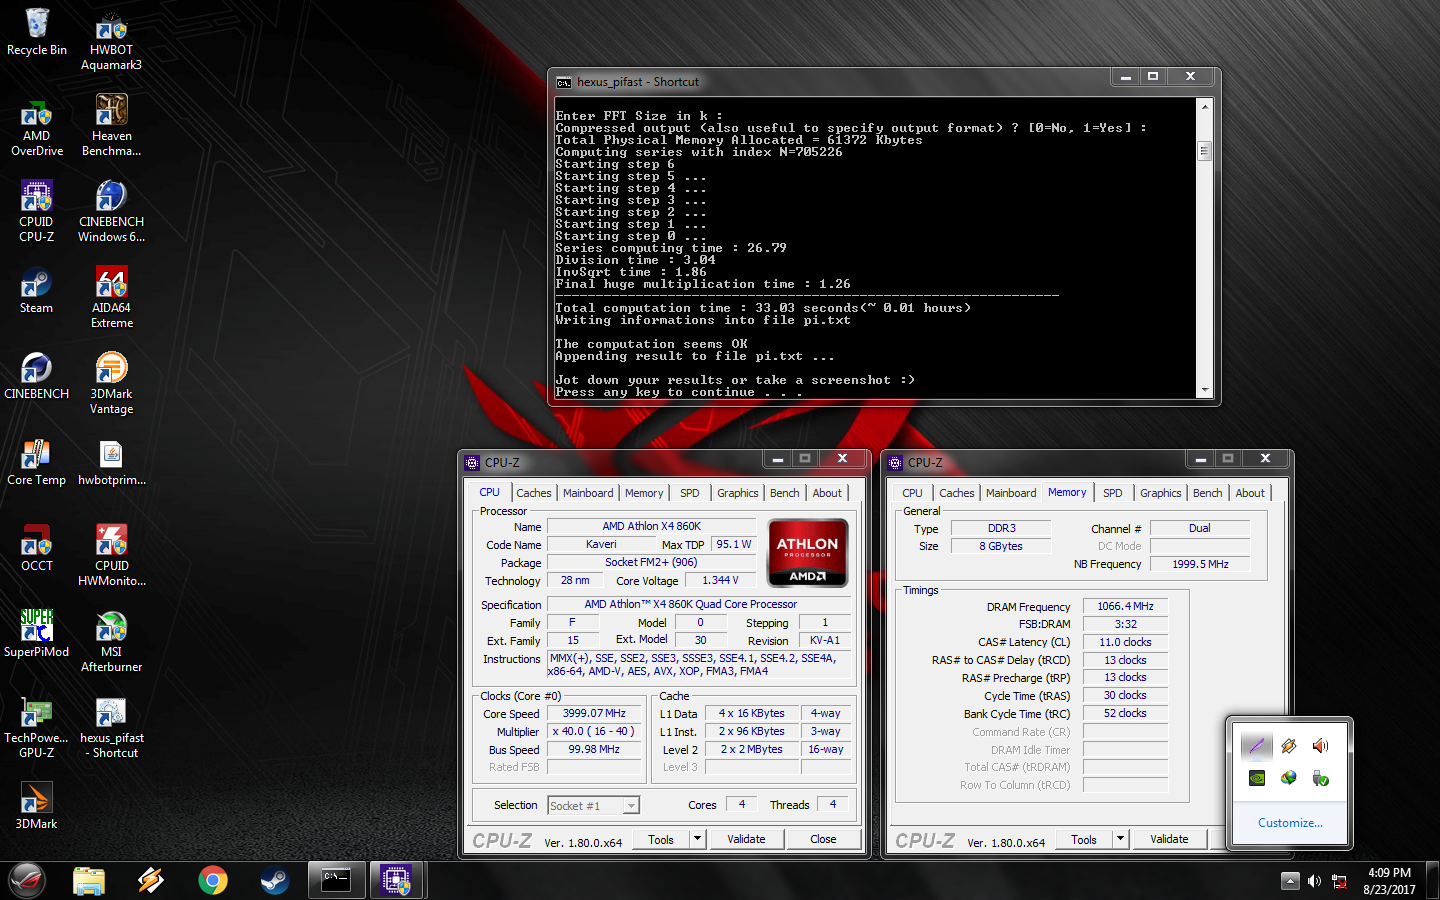Open the Steam app from the taskbar

(275, 880)
